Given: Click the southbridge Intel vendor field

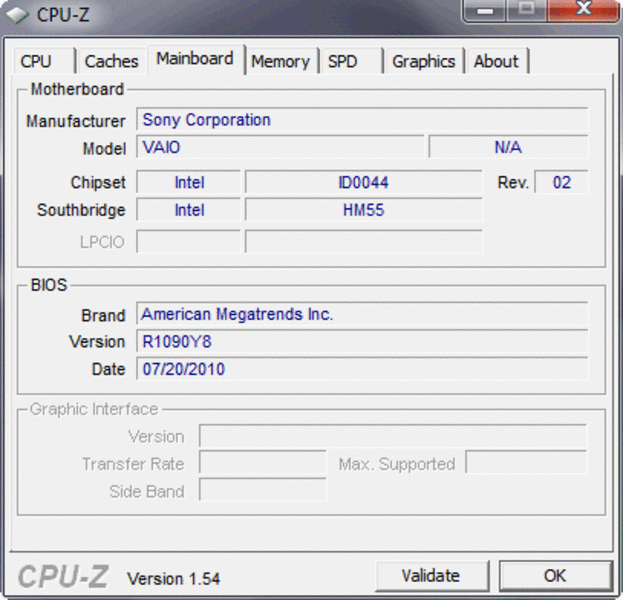Looking at the screenshot, I should click(x=189, y=210).
